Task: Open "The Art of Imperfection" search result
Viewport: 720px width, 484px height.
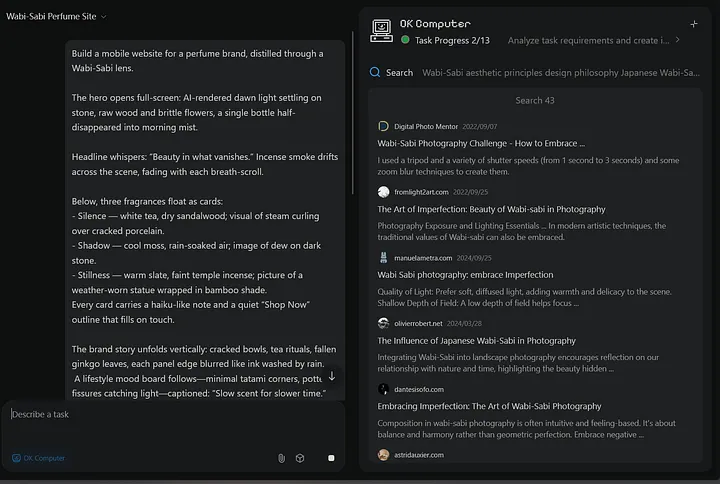Action: 491,209
